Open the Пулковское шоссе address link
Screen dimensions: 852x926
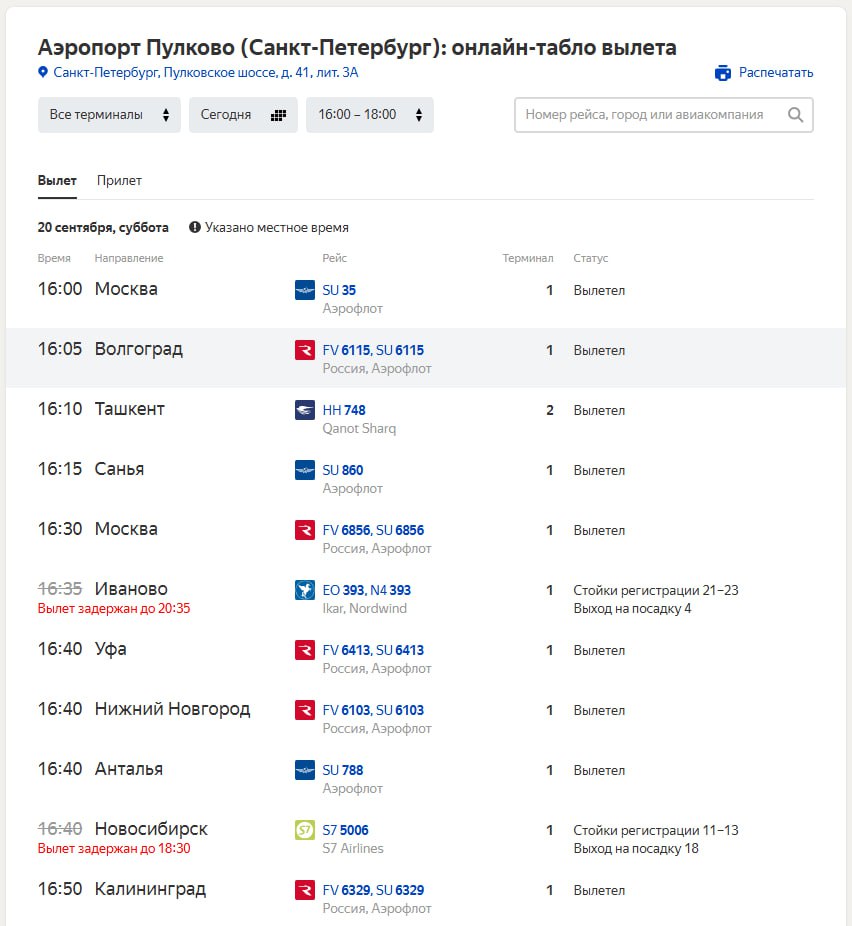click(x=205, y=73)
